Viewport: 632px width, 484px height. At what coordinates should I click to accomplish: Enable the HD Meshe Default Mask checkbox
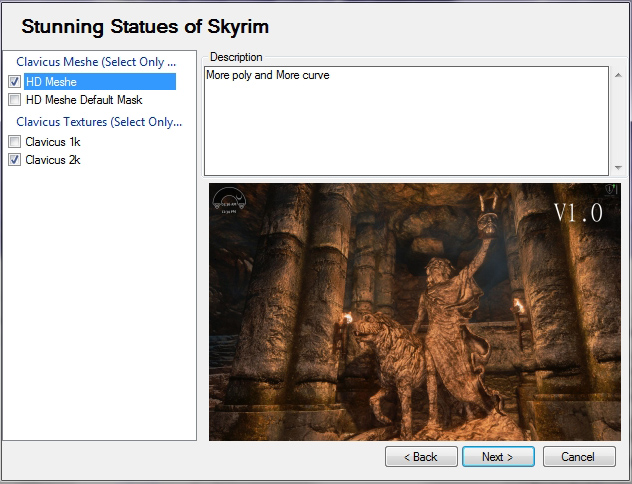[x=15, y=100]
